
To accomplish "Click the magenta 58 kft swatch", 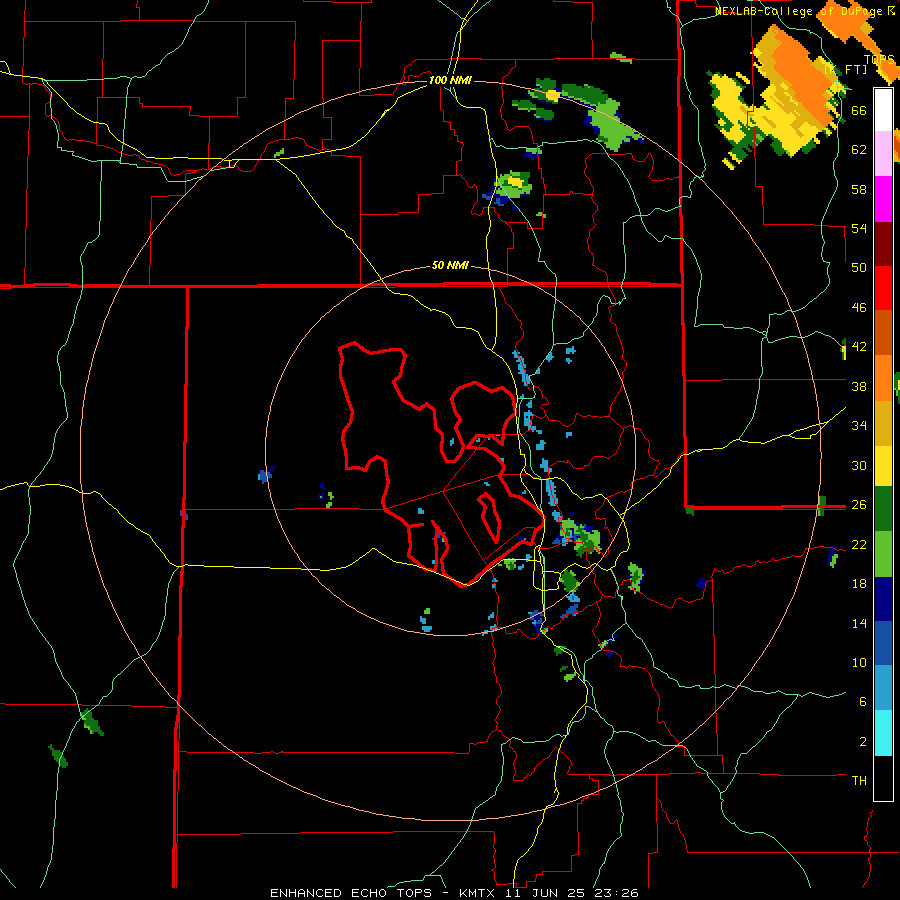I will click(x=883, y=199).
